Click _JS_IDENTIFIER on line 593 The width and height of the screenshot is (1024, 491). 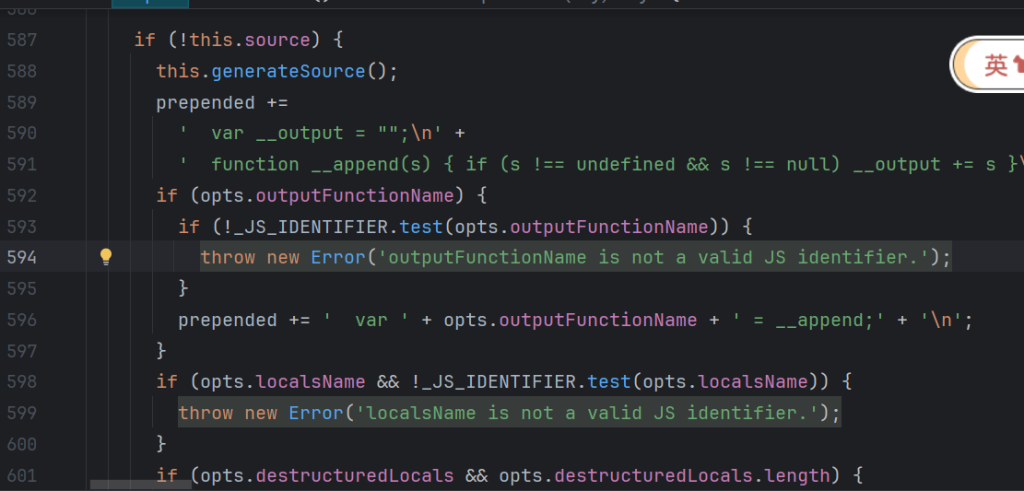coord(310,227)
